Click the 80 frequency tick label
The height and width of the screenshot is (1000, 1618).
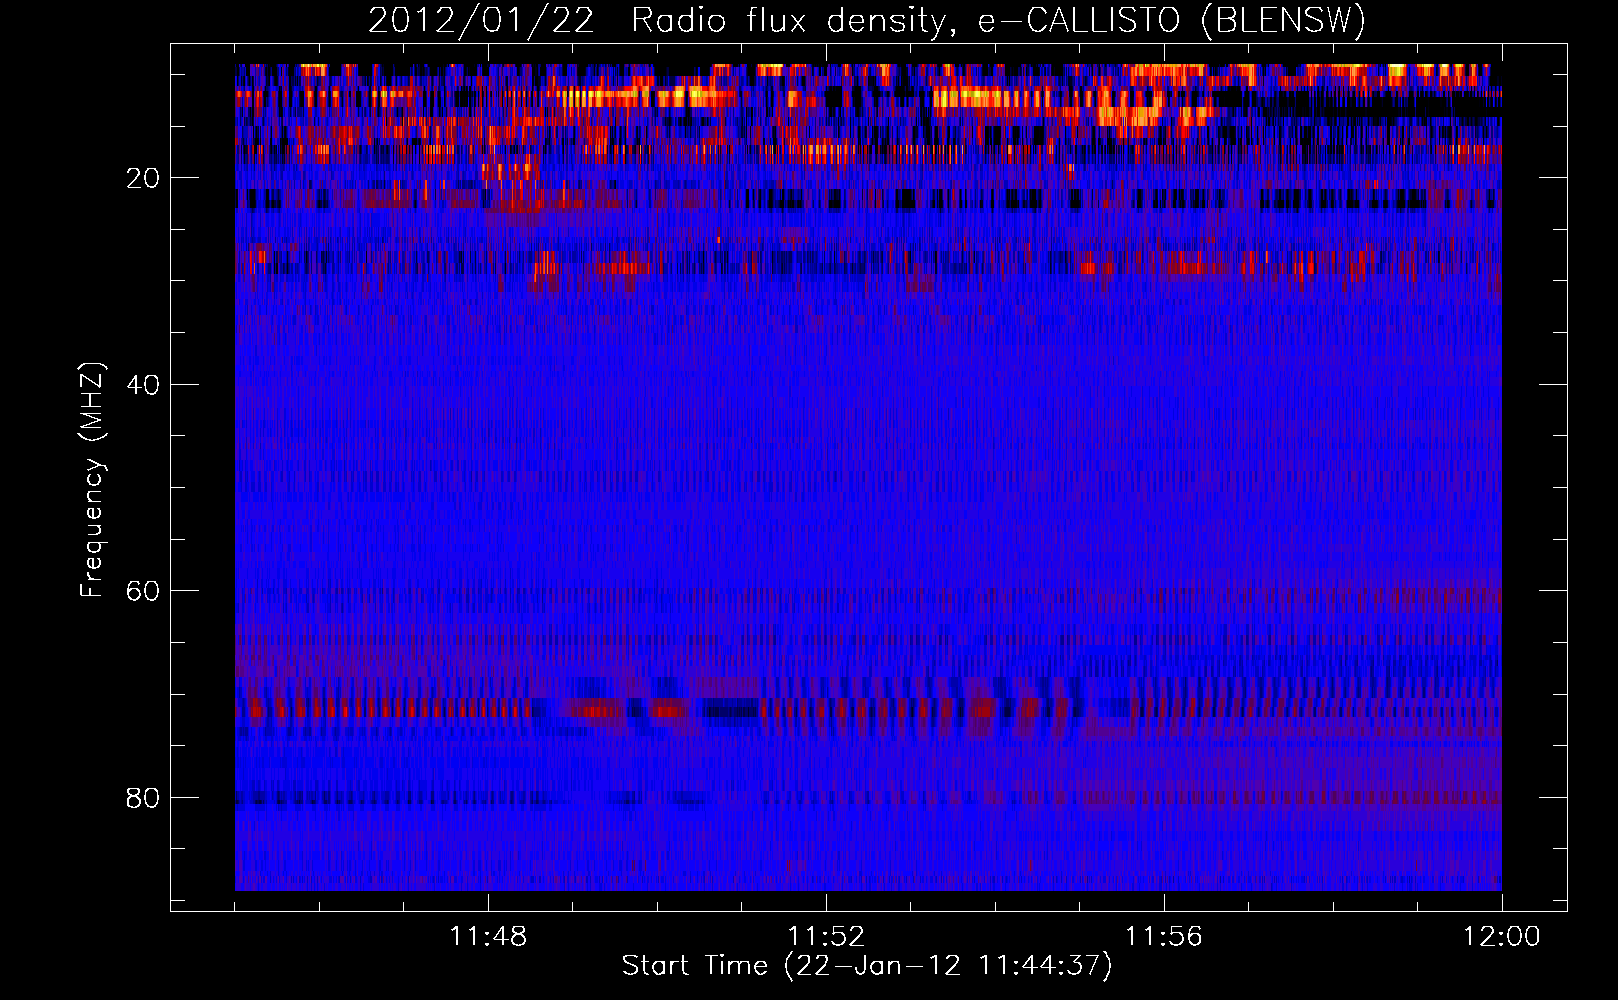[x=143, y=798]
